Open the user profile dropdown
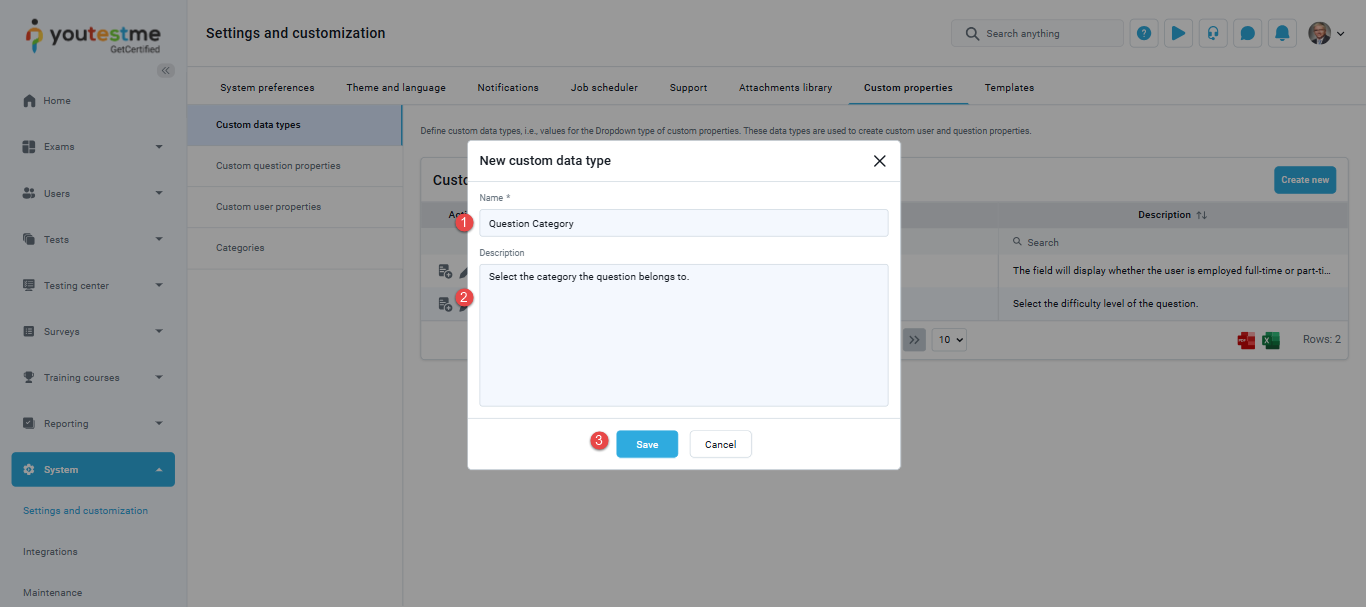Image resolution: width=1366 pixels, height=607 pixels. click(x=1327, y=33)
